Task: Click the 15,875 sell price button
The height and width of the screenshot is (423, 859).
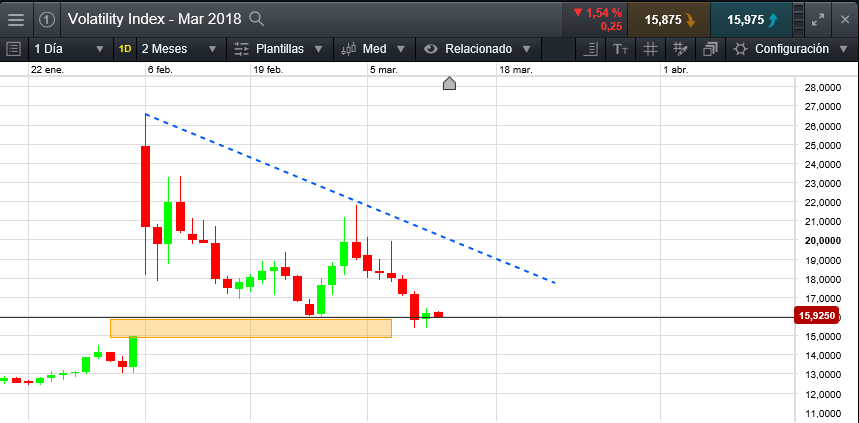Action: [669, 20]
